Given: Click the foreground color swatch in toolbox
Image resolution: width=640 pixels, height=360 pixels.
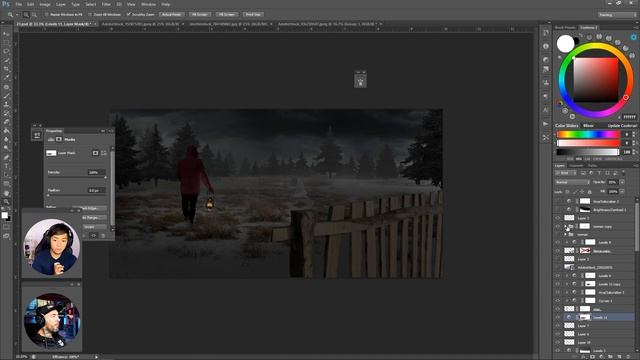Looking at the screenshot, I should [4, 215].
